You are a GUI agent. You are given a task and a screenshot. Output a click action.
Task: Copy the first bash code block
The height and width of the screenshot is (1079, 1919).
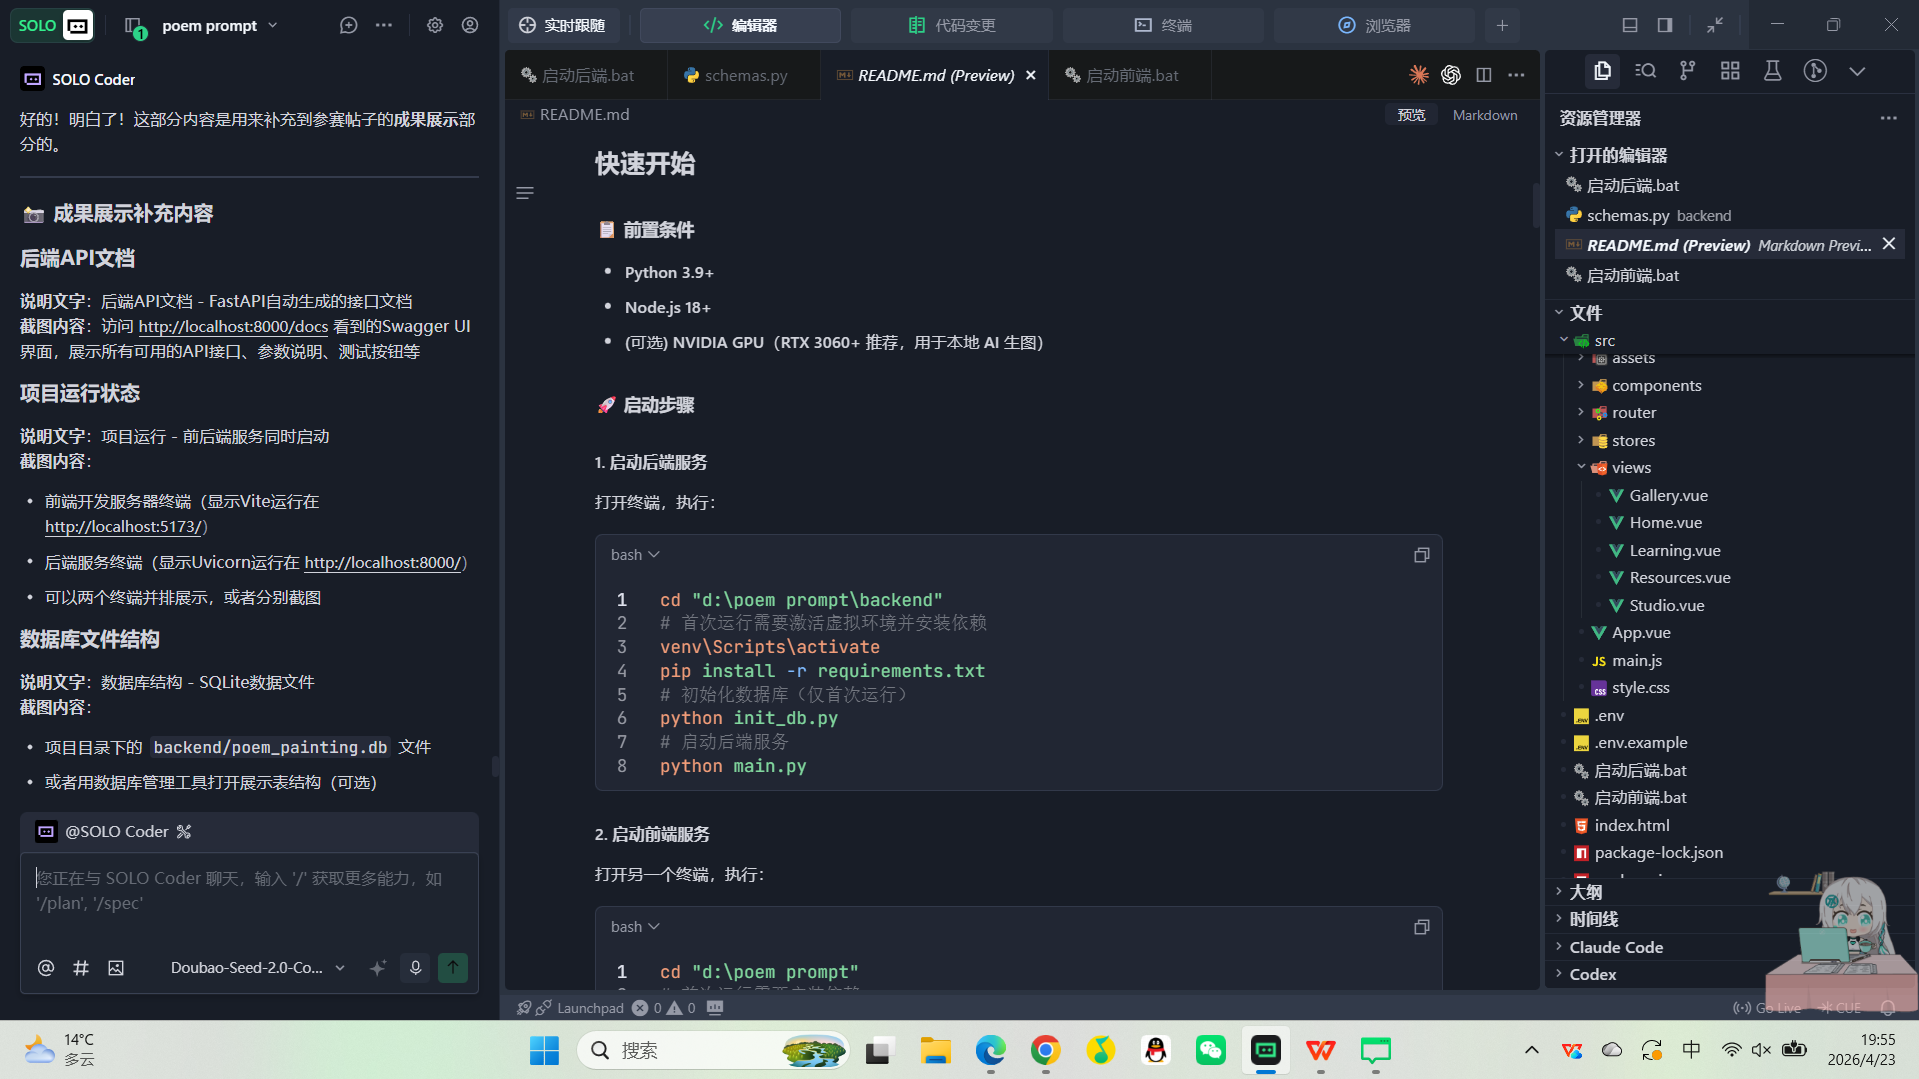click(1421, 555)
